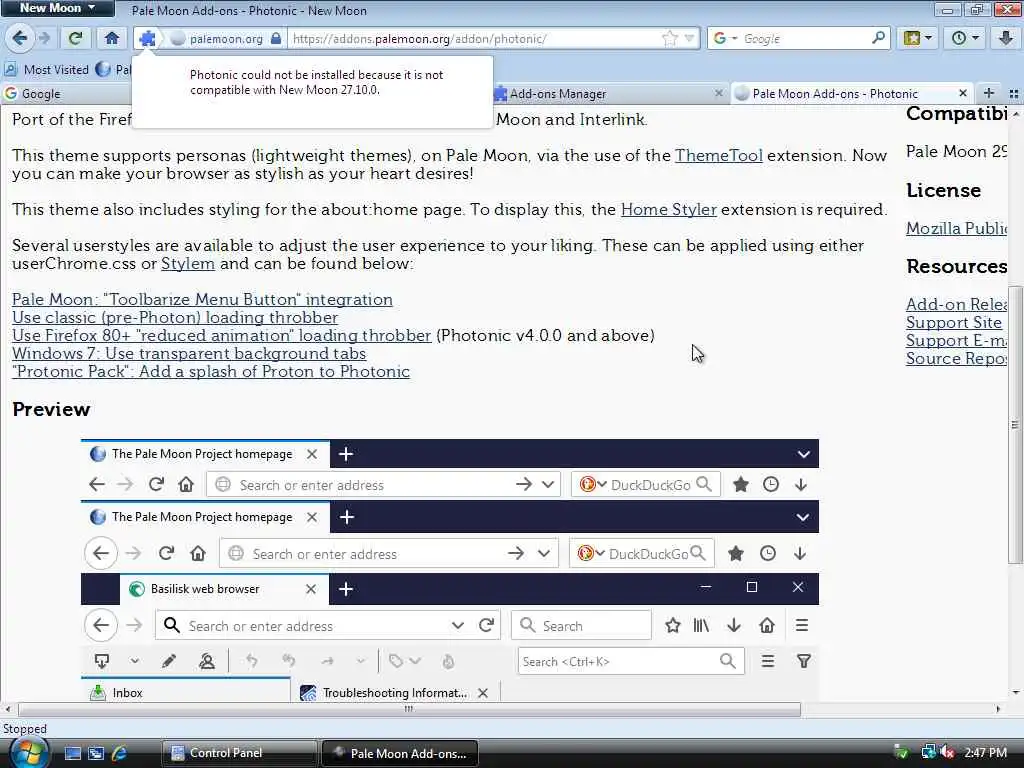Close the Add-ons Manager tab
Viewport: 1024px width, 768px height.
coord(718,93)
